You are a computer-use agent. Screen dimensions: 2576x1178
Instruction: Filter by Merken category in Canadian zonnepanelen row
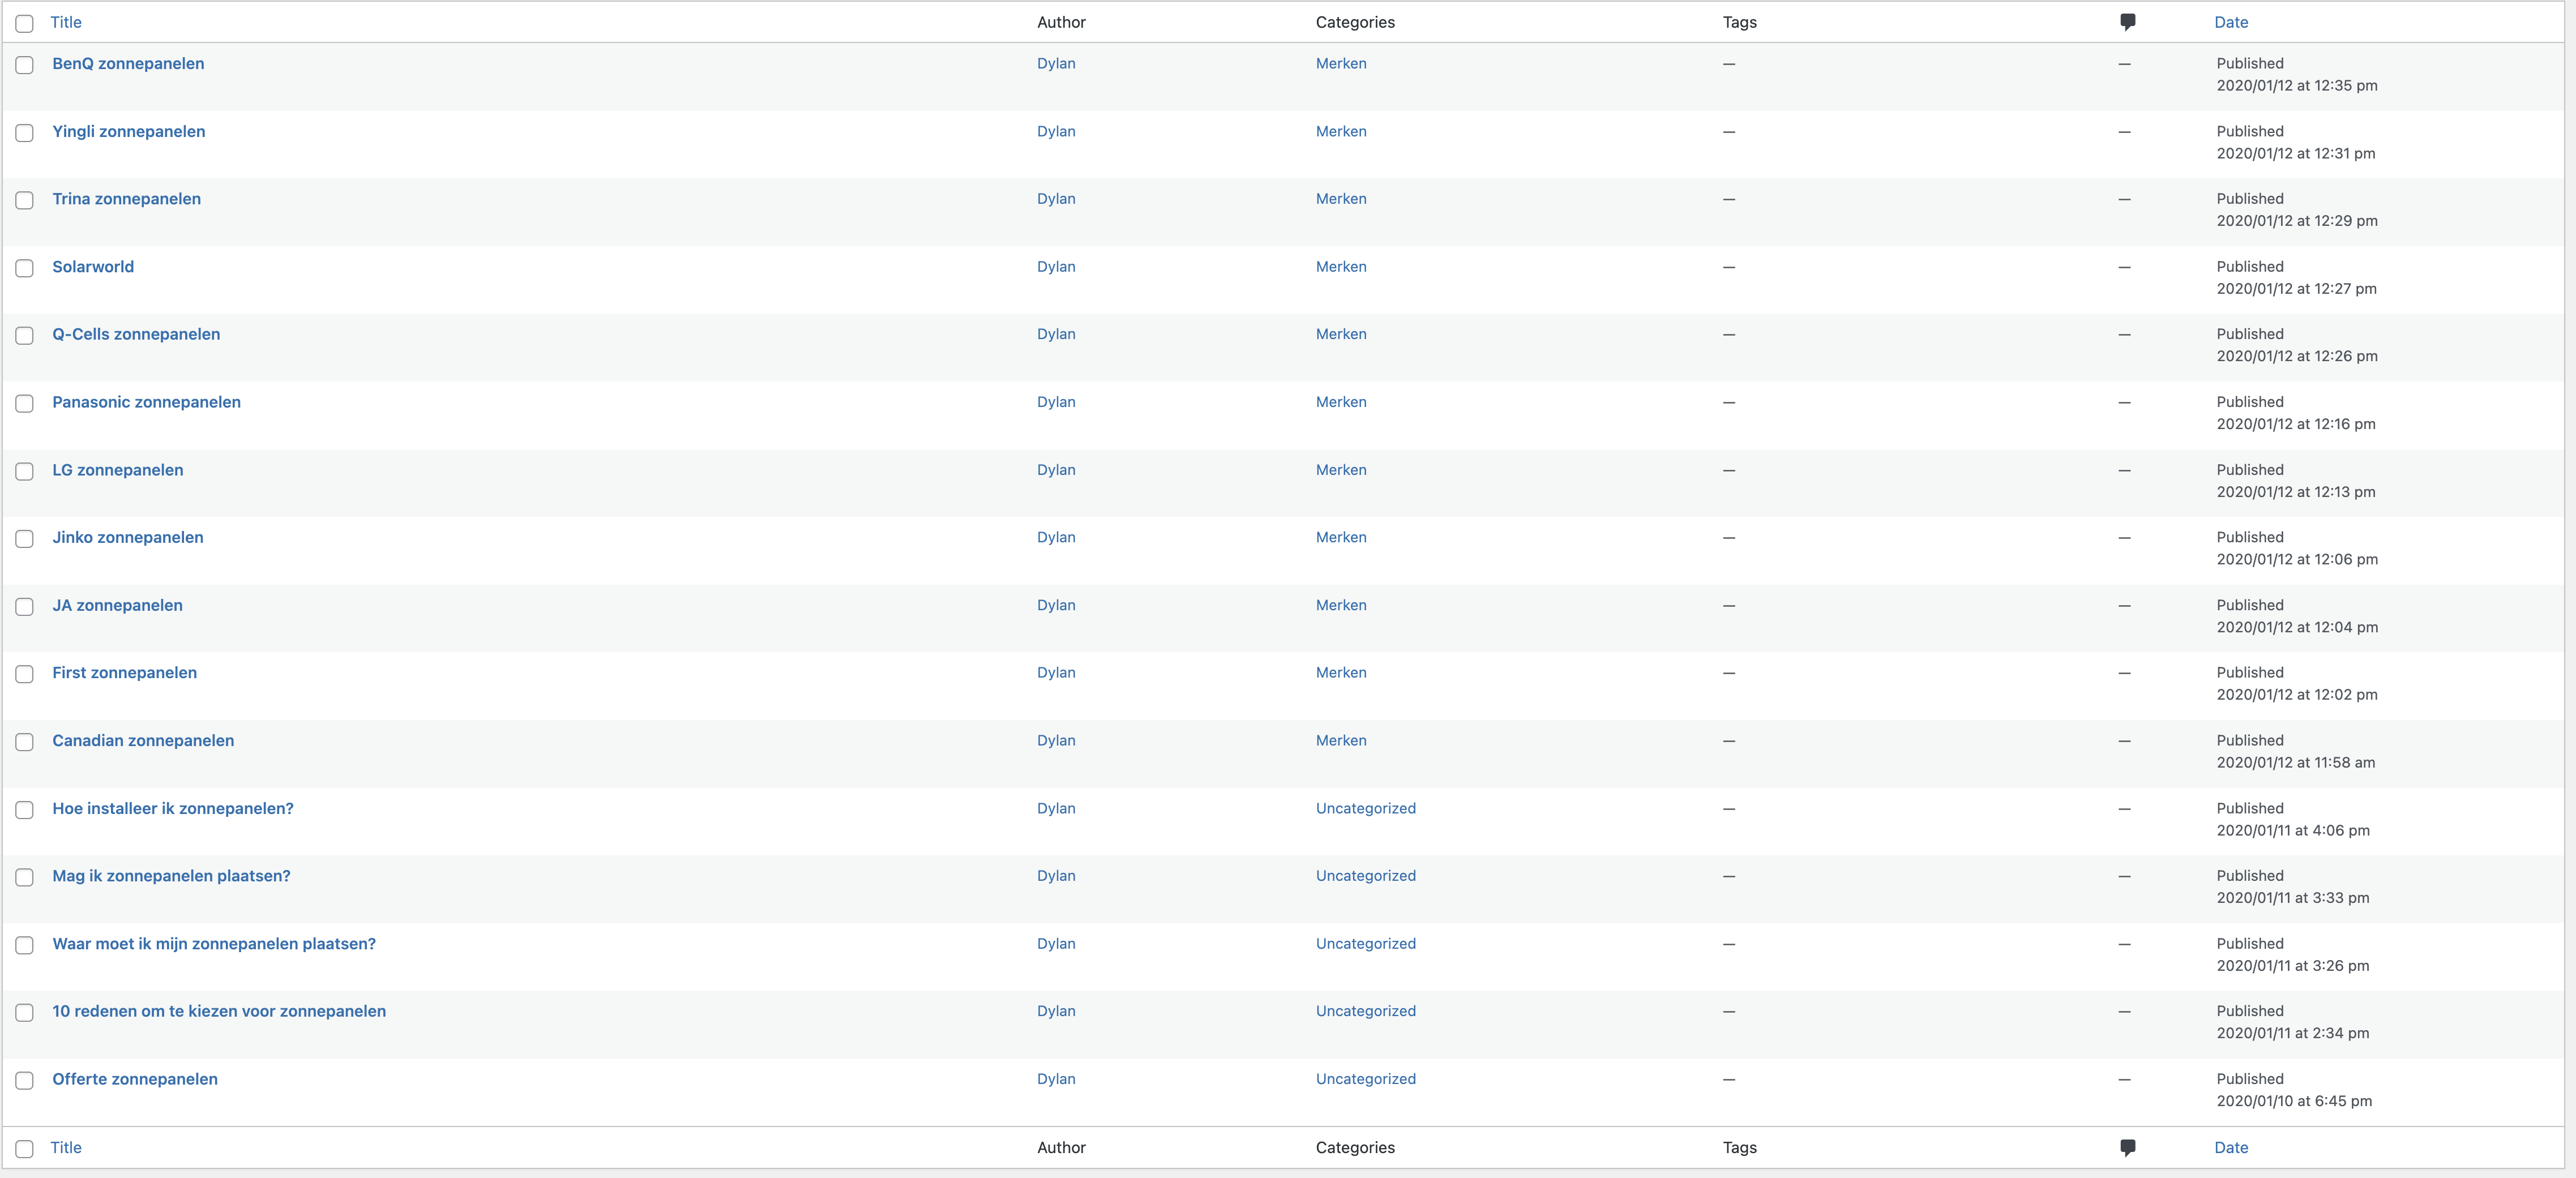click(1341, 741)
